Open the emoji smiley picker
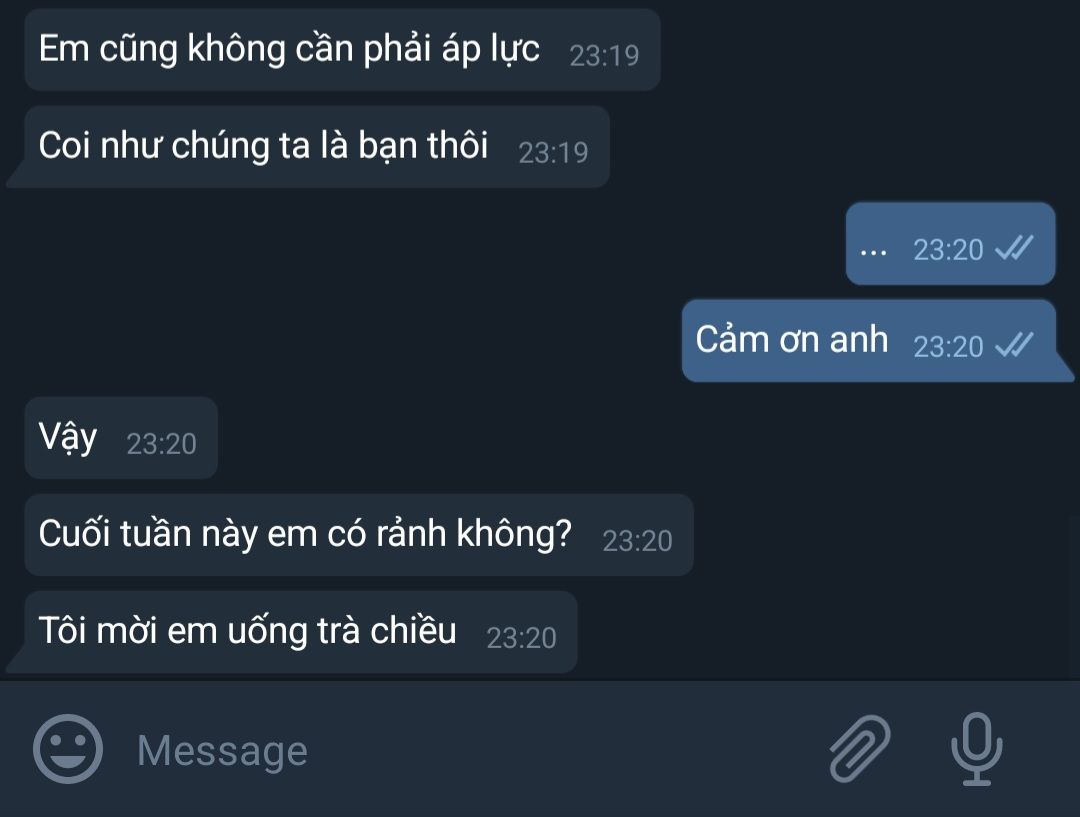 point(68,749)
